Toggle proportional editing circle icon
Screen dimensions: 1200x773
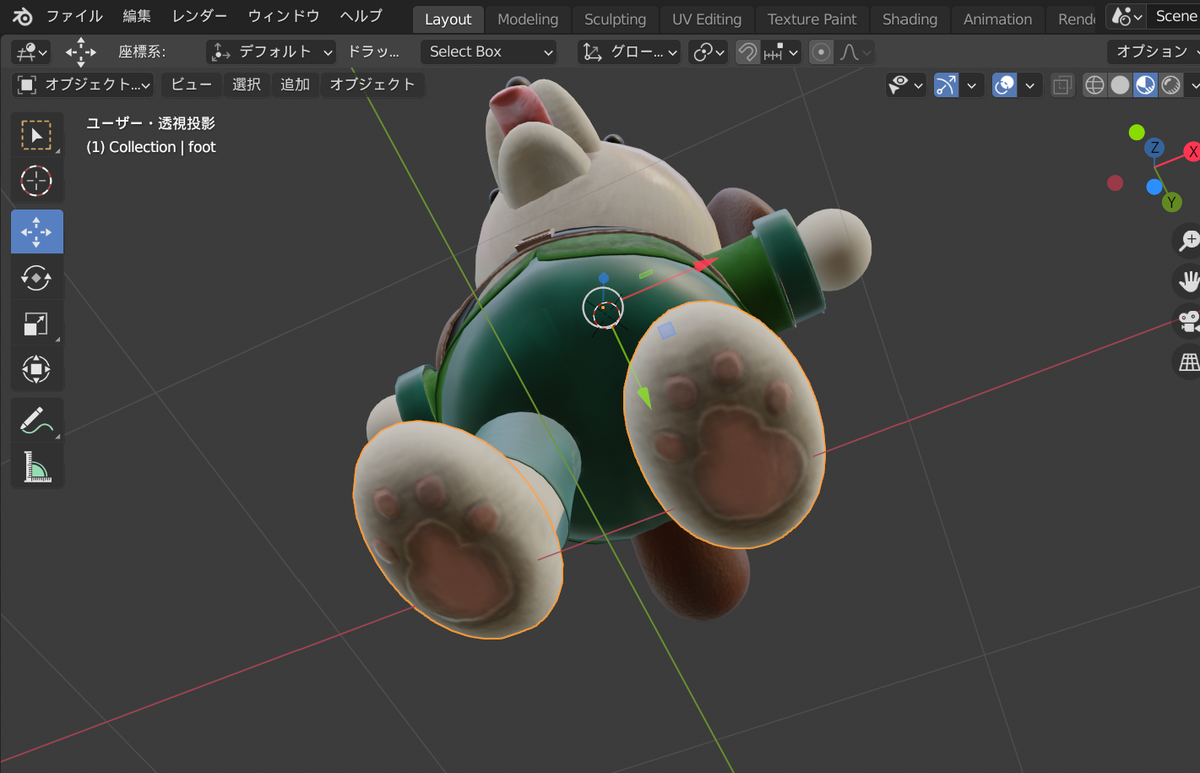821,52
